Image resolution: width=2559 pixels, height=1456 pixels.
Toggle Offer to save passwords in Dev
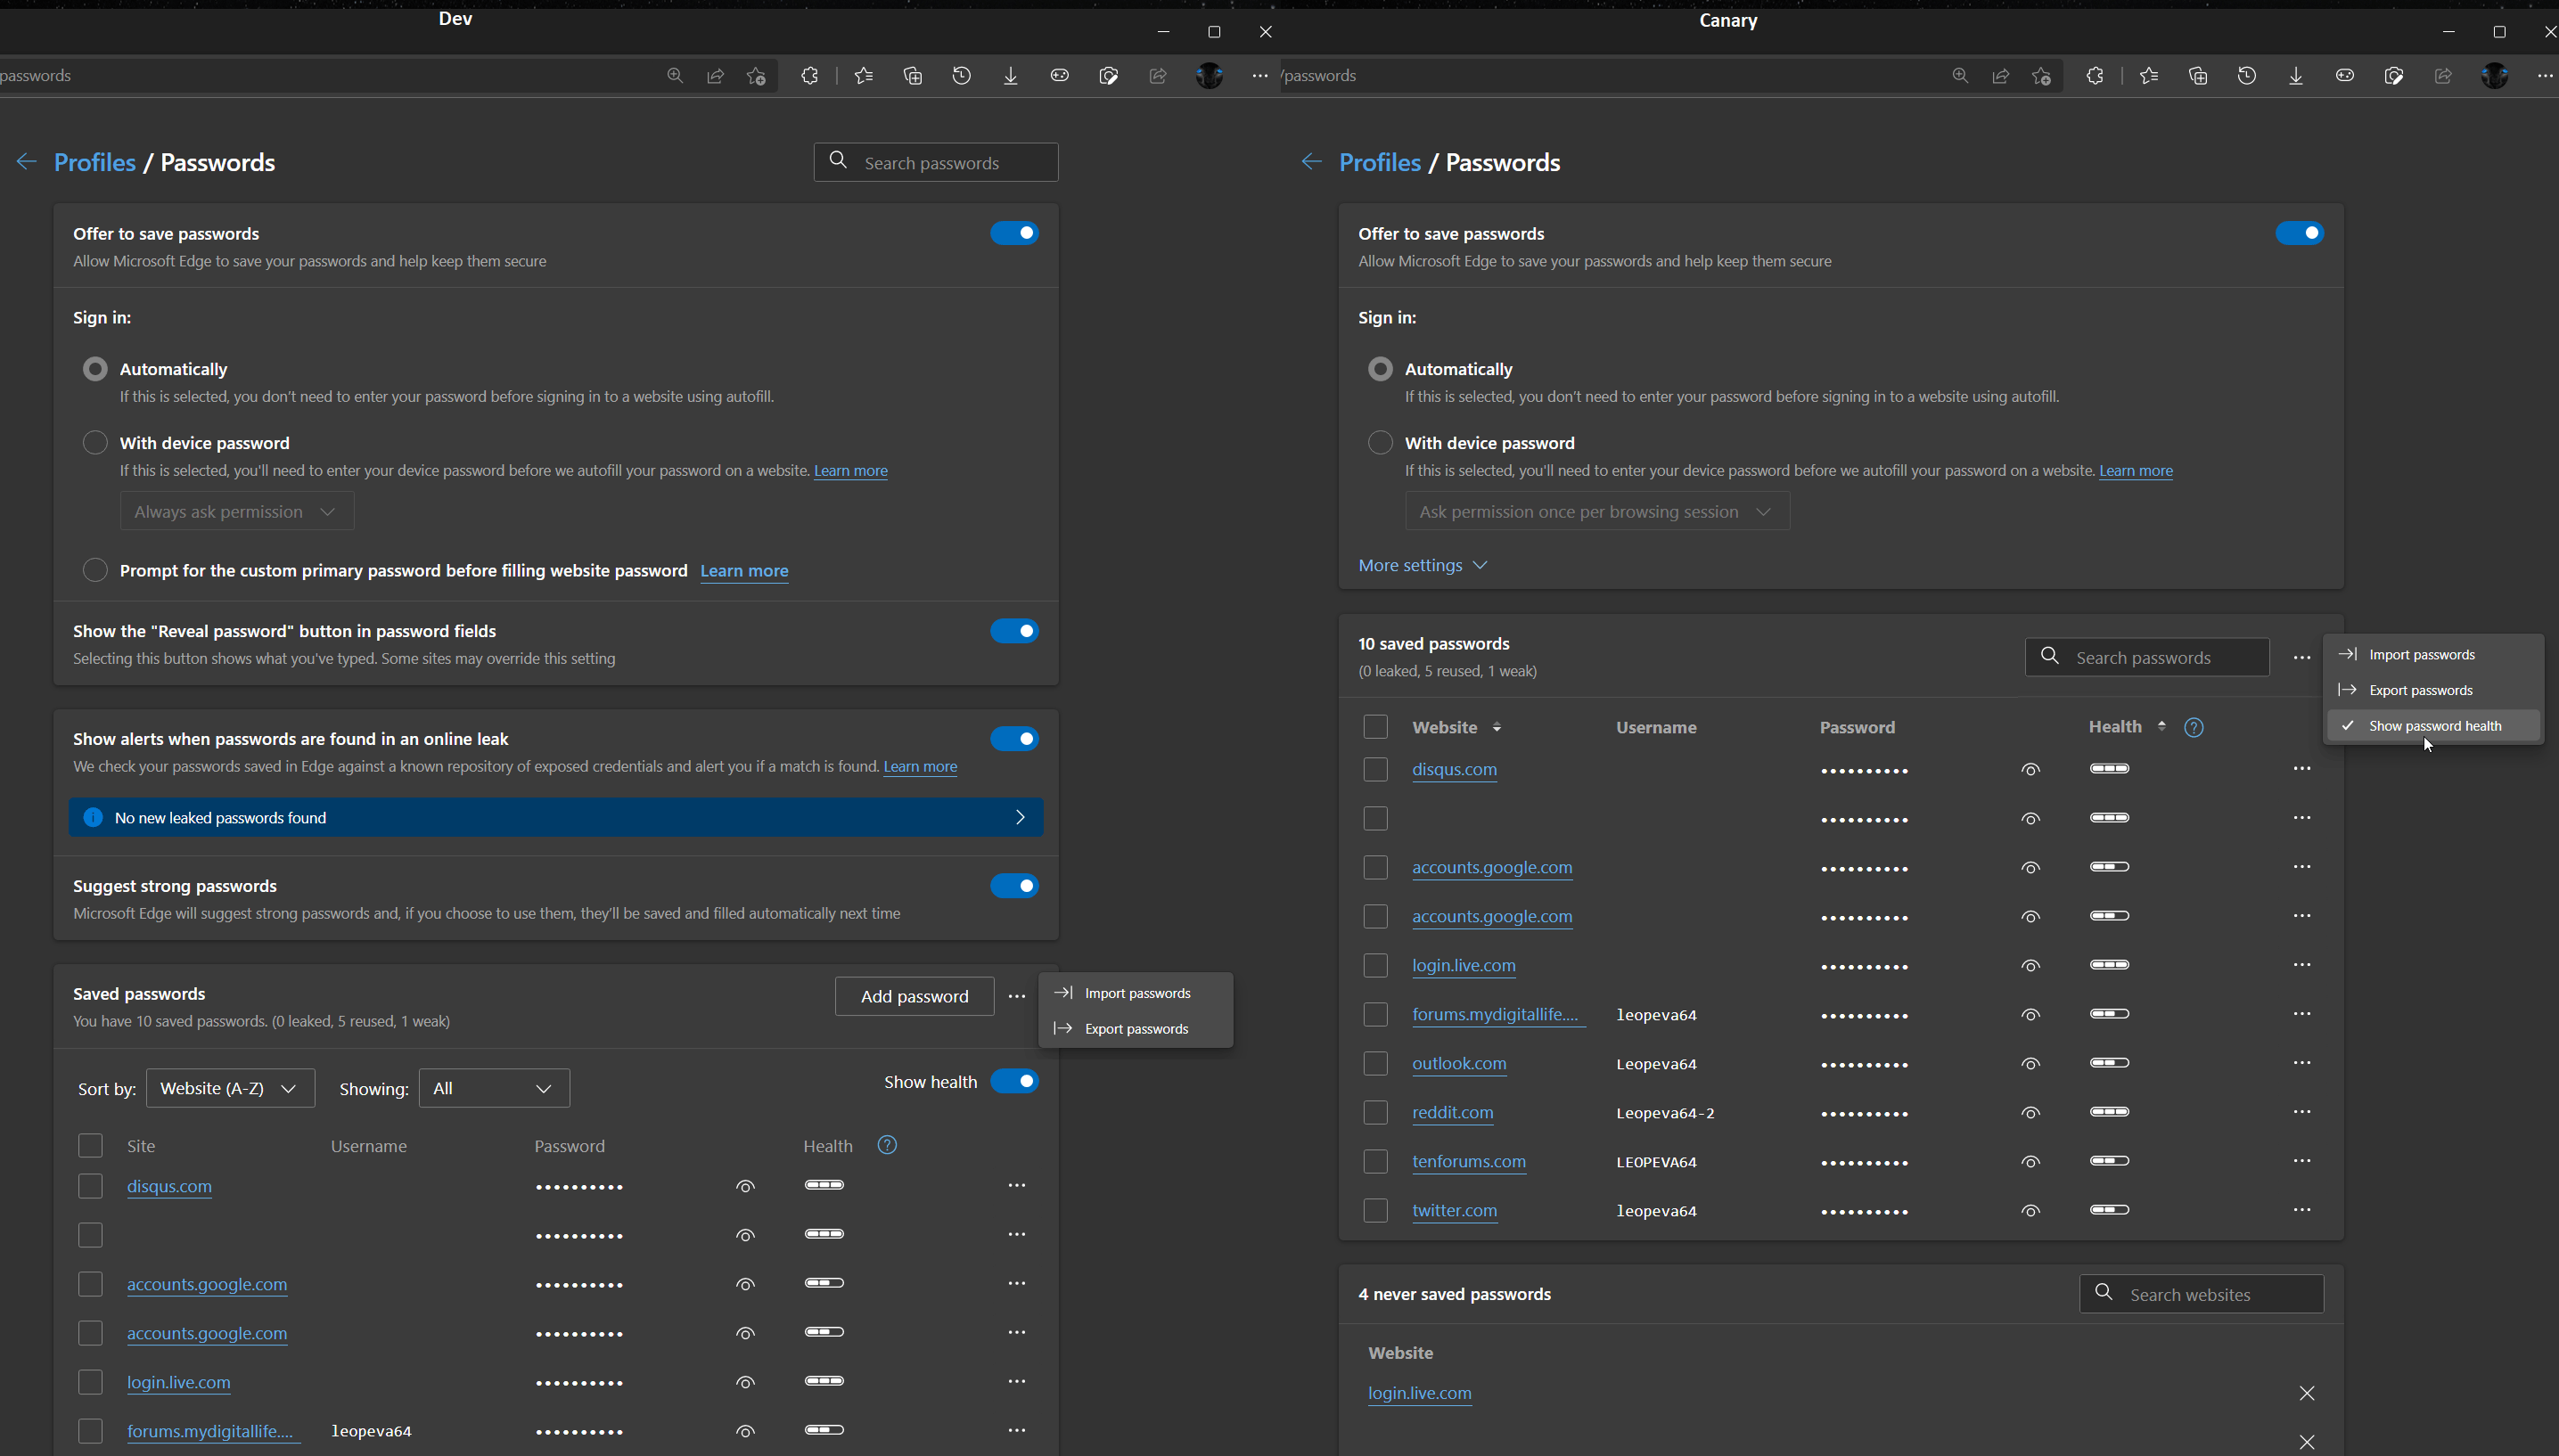1014,233
